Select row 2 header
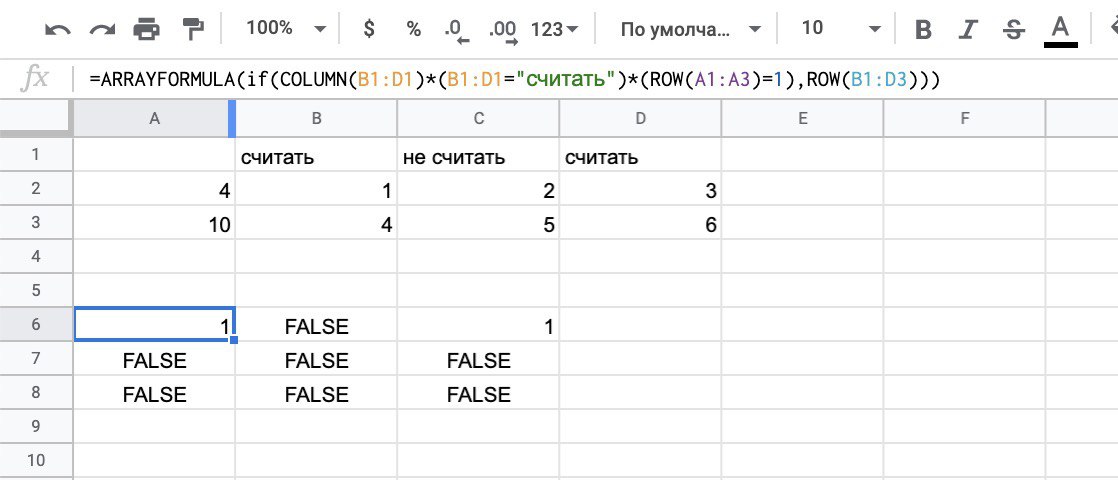The image size is (1118, 480). (x=36, y=189)
